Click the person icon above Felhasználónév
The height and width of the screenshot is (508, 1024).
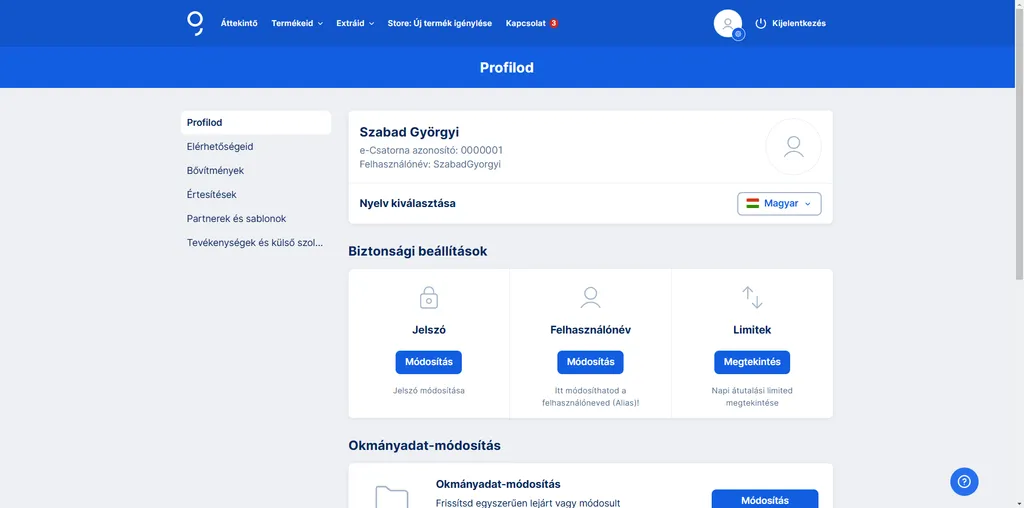point(590,297)
